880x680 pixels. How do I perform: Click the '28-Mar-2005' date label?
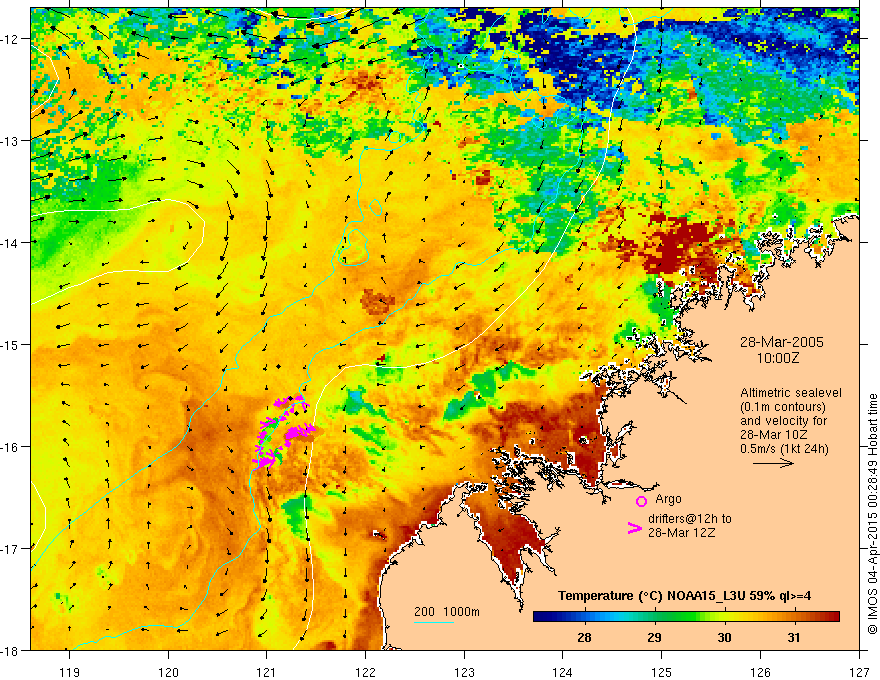click(x=782, y=342)
